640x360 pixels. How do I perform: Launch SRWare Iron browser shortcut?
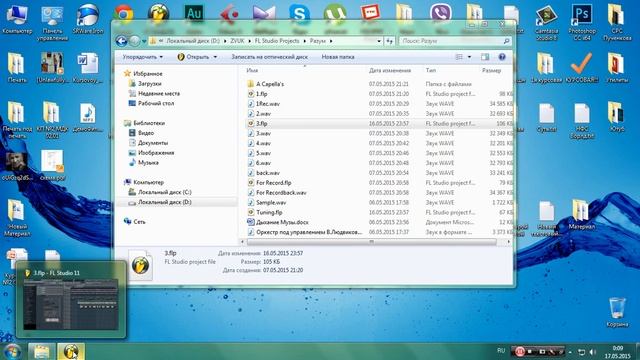click(x=87, y=19)
